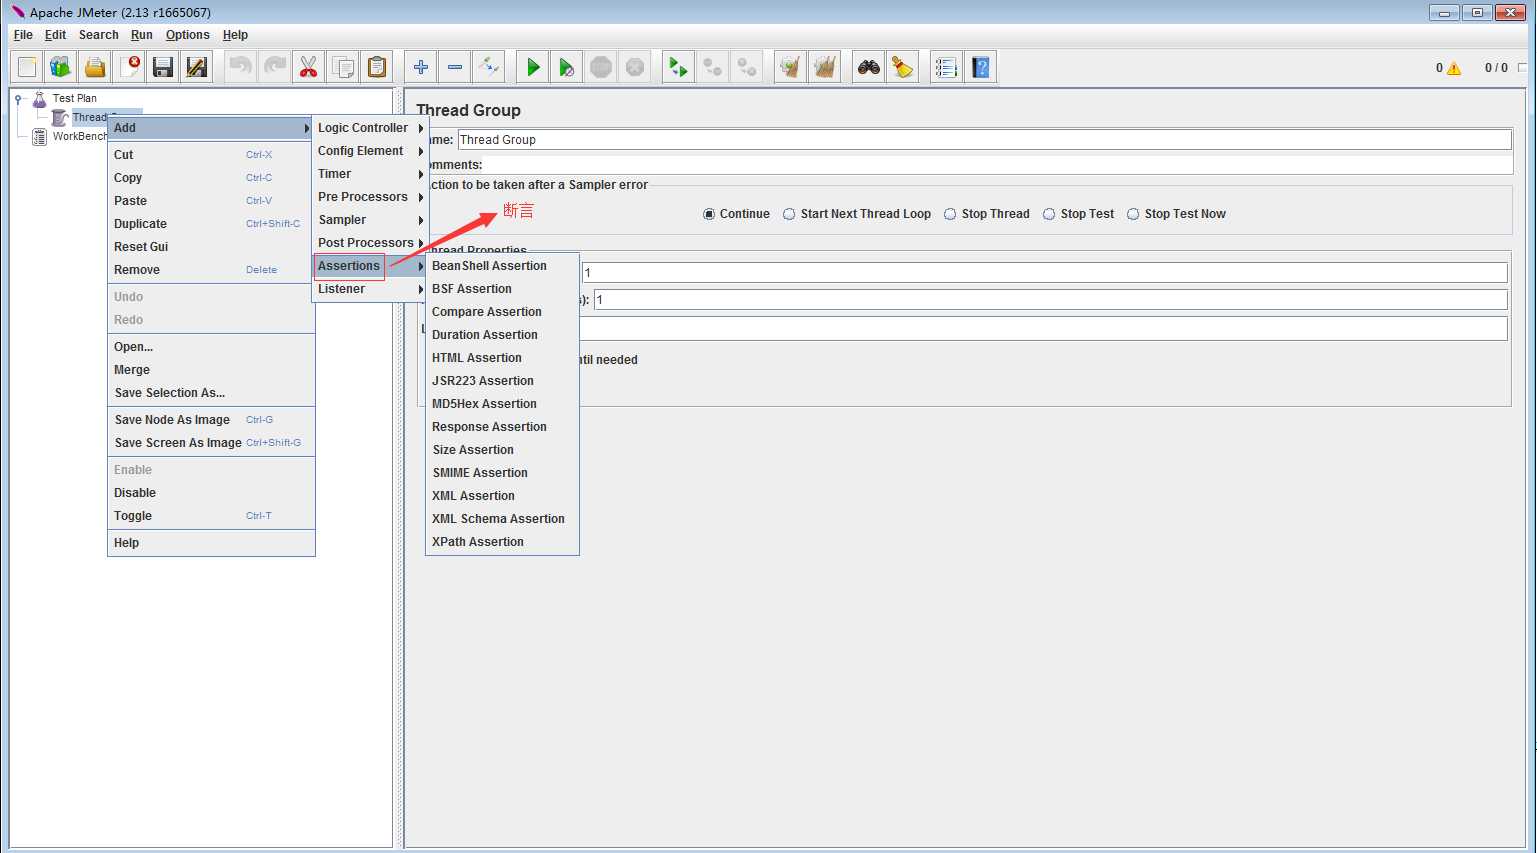
Task: Choose XPath Assertion from submenu
Action: [502, 542]
